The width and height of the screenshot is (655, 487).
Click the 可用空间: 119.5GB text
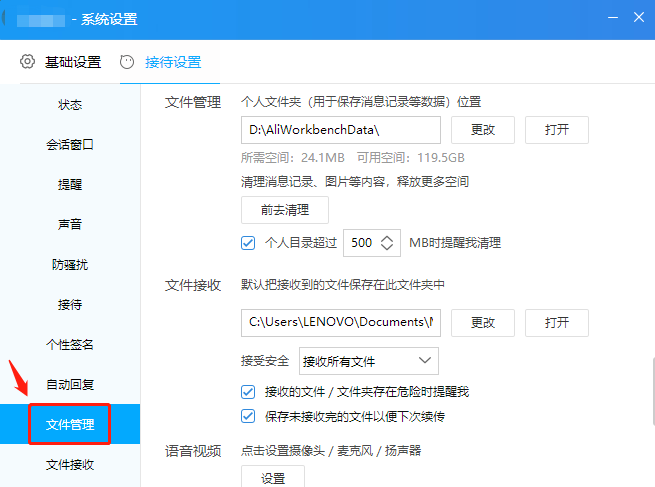411,158
